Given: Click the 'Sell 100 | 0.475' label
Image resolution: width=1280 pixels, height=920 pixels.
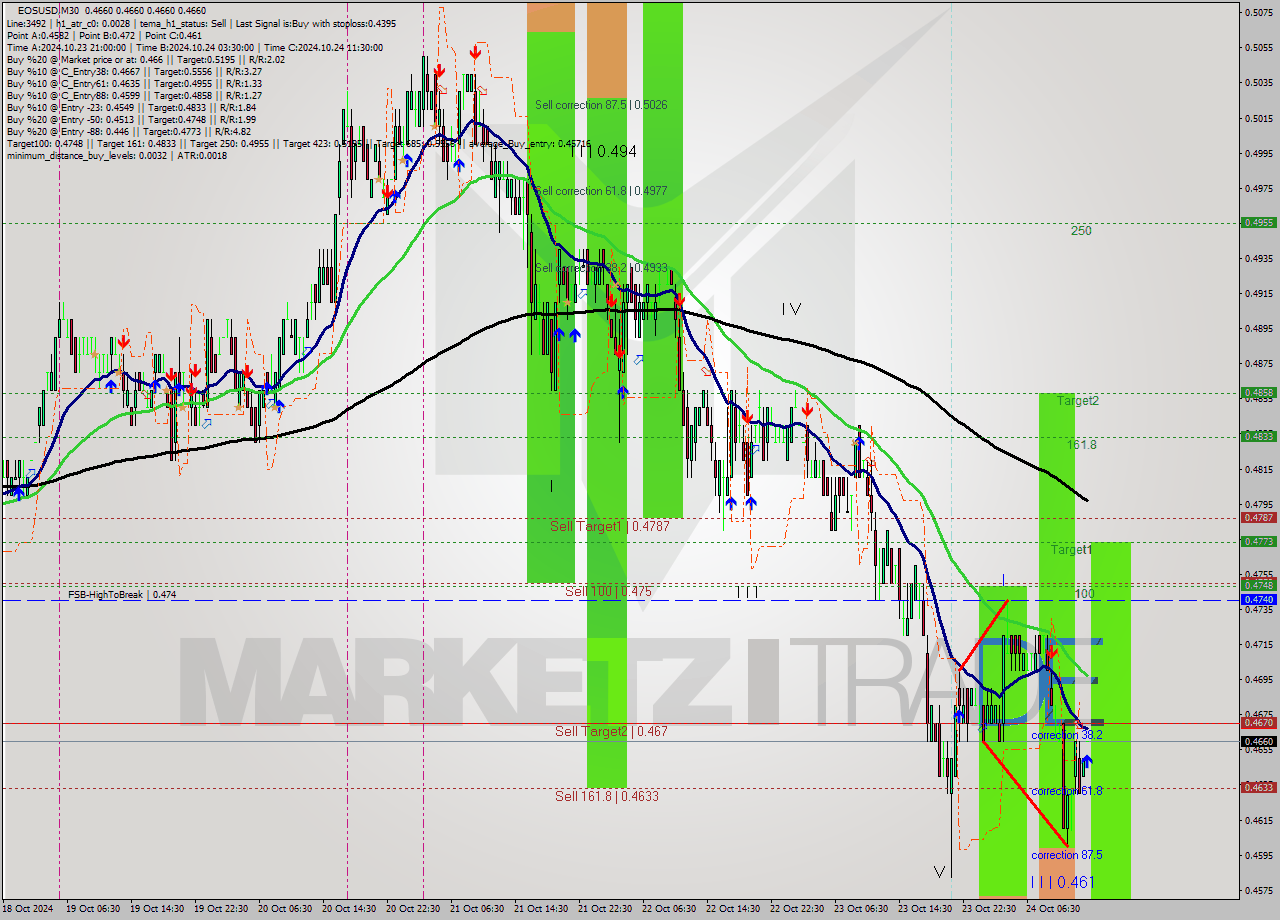Looking at the screenshot, I should point(608,591).
